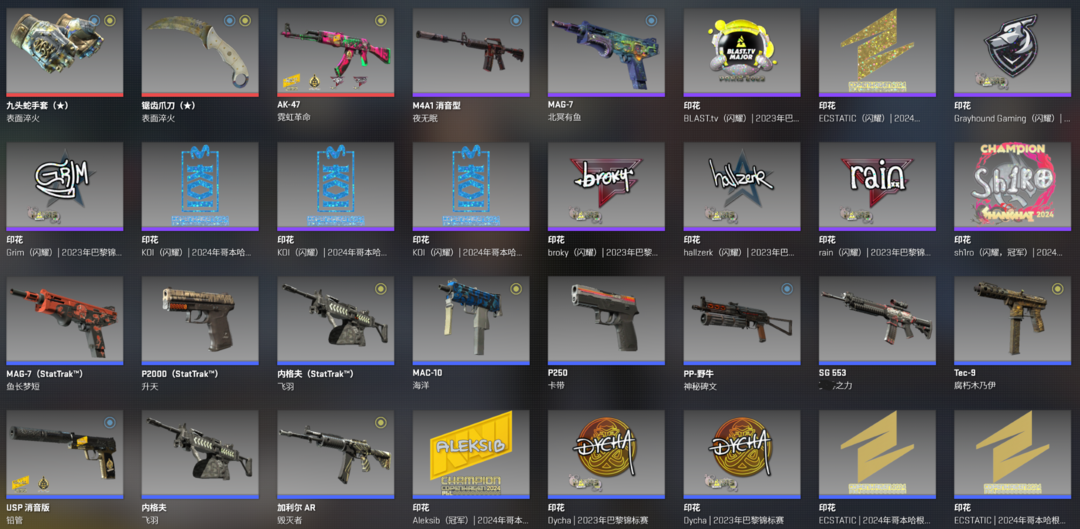1080x529 pixels.
Task: Select the Grayhound Gaming wolf sticker
Action: (x=1012, y=52)
